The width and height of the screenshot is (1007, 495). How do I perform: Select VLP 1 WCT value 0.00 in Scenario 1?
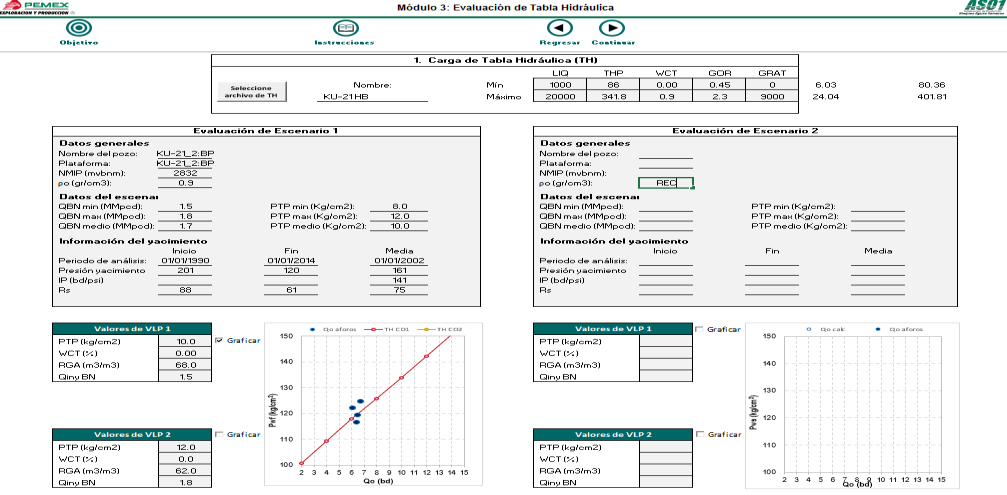(x=186, y=353)
